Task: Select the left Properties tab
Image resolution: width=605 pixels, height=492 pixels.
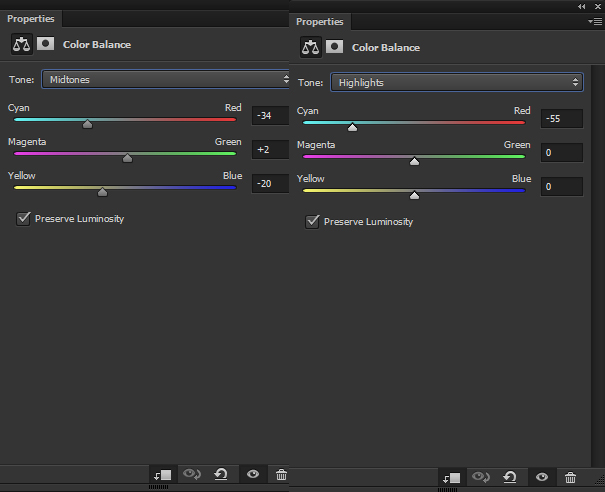Action: (x=31, y=18)
